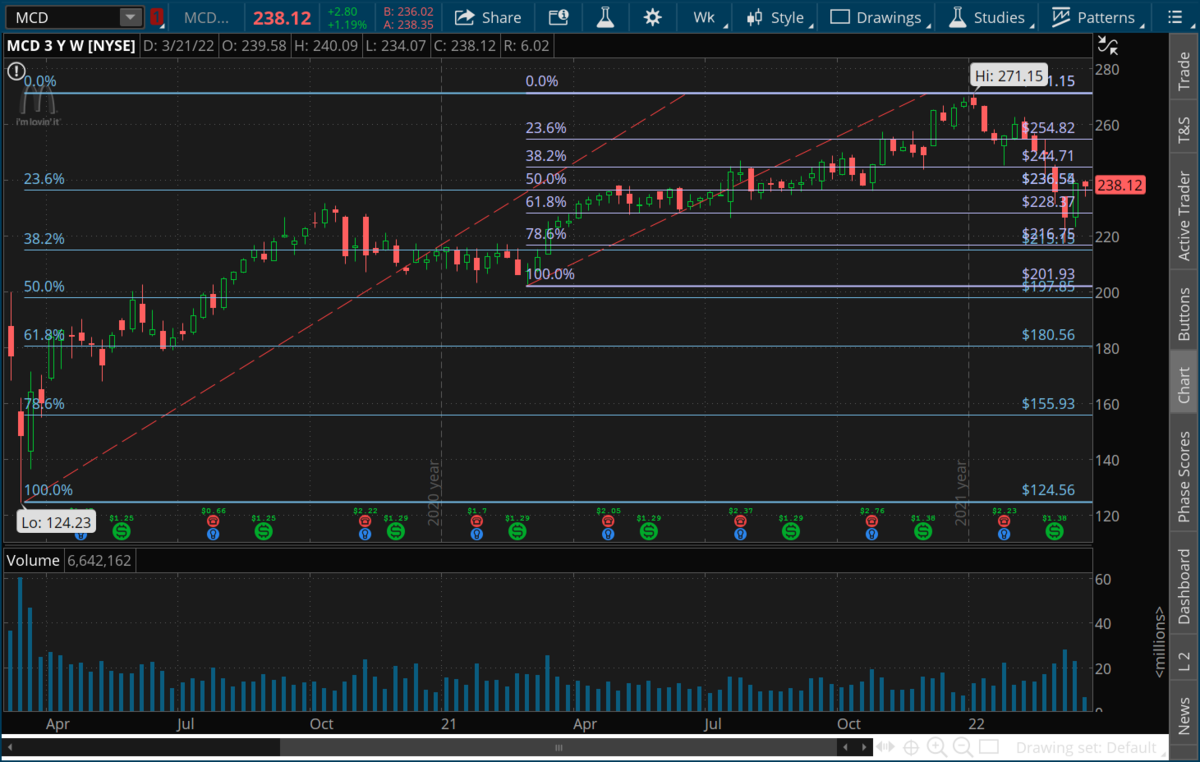This screenshot has height=762, width=1200.
Task: Click the blue lightbulb icon under $2.05
Action: [x=608, y=535]
